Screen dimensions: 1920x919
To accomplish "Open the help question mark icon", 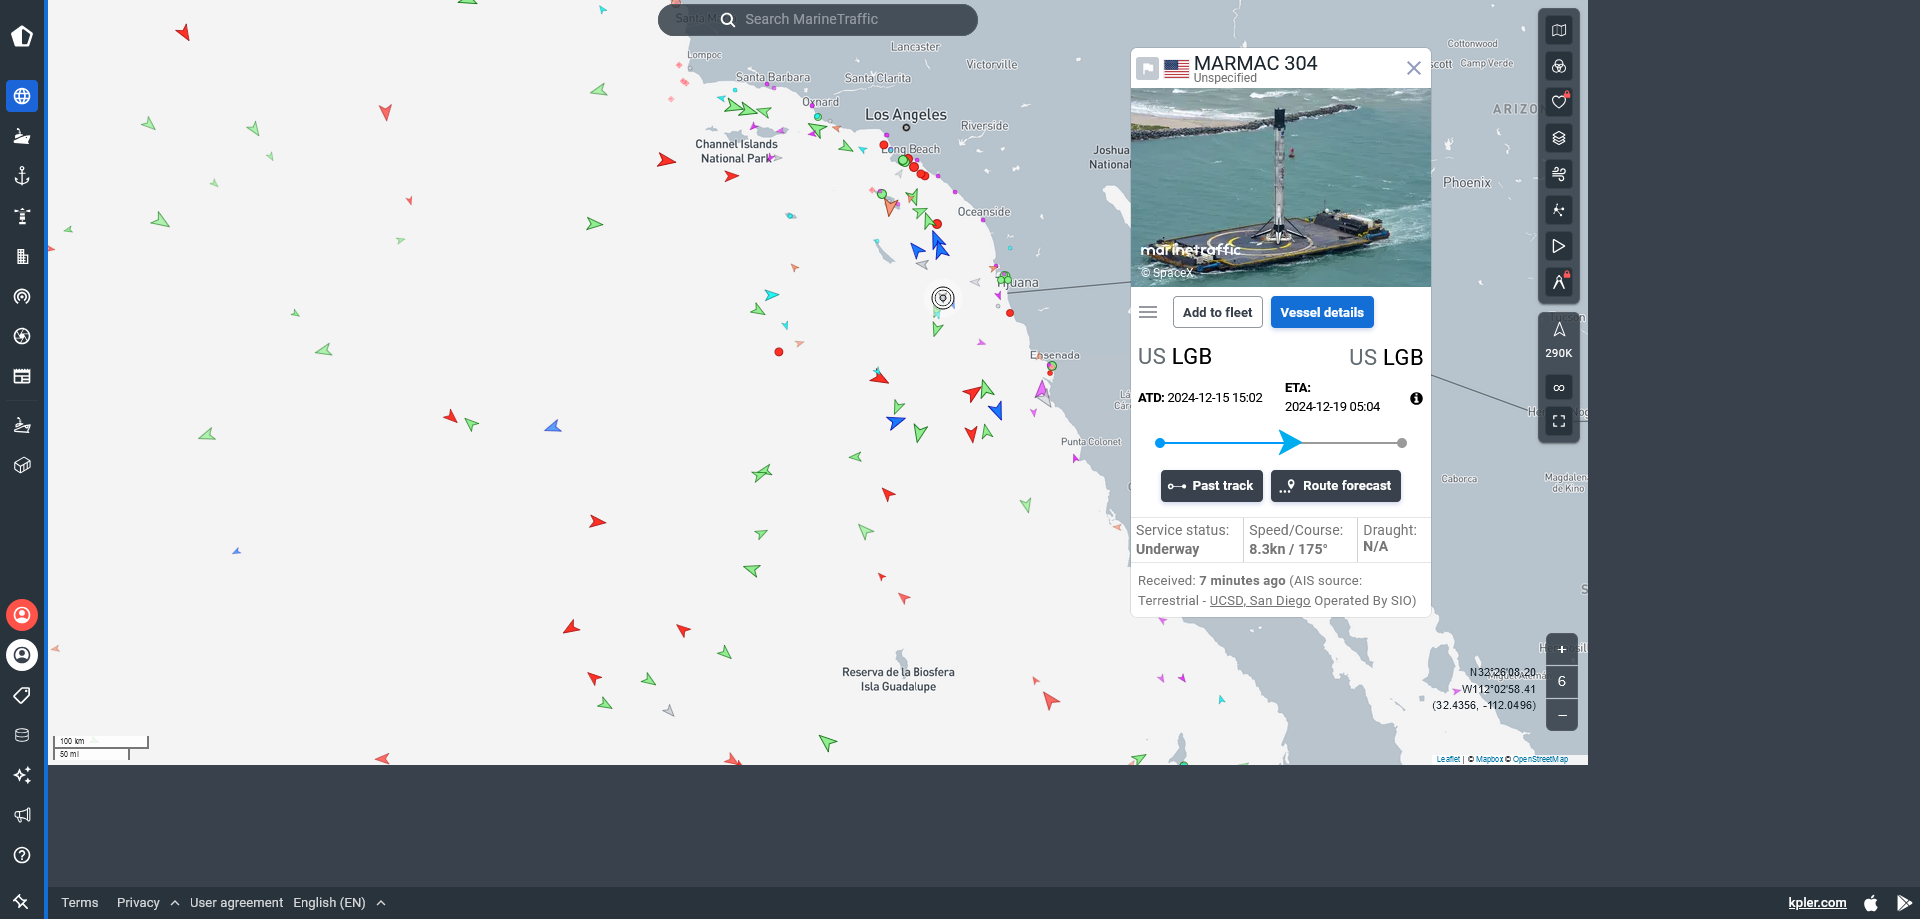I will (x=22, y=855).
